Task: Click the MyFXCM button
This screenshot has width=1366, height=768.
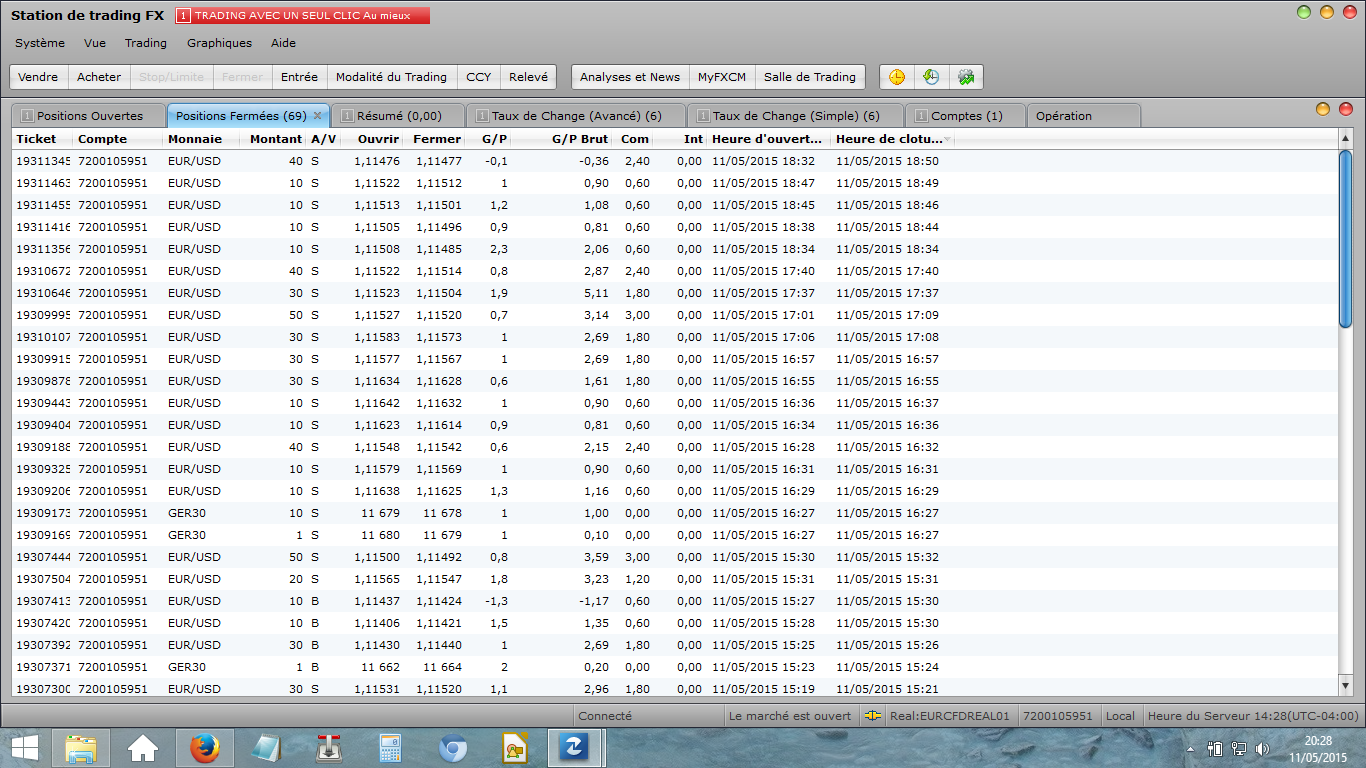Action: click(x=722, y=77)
